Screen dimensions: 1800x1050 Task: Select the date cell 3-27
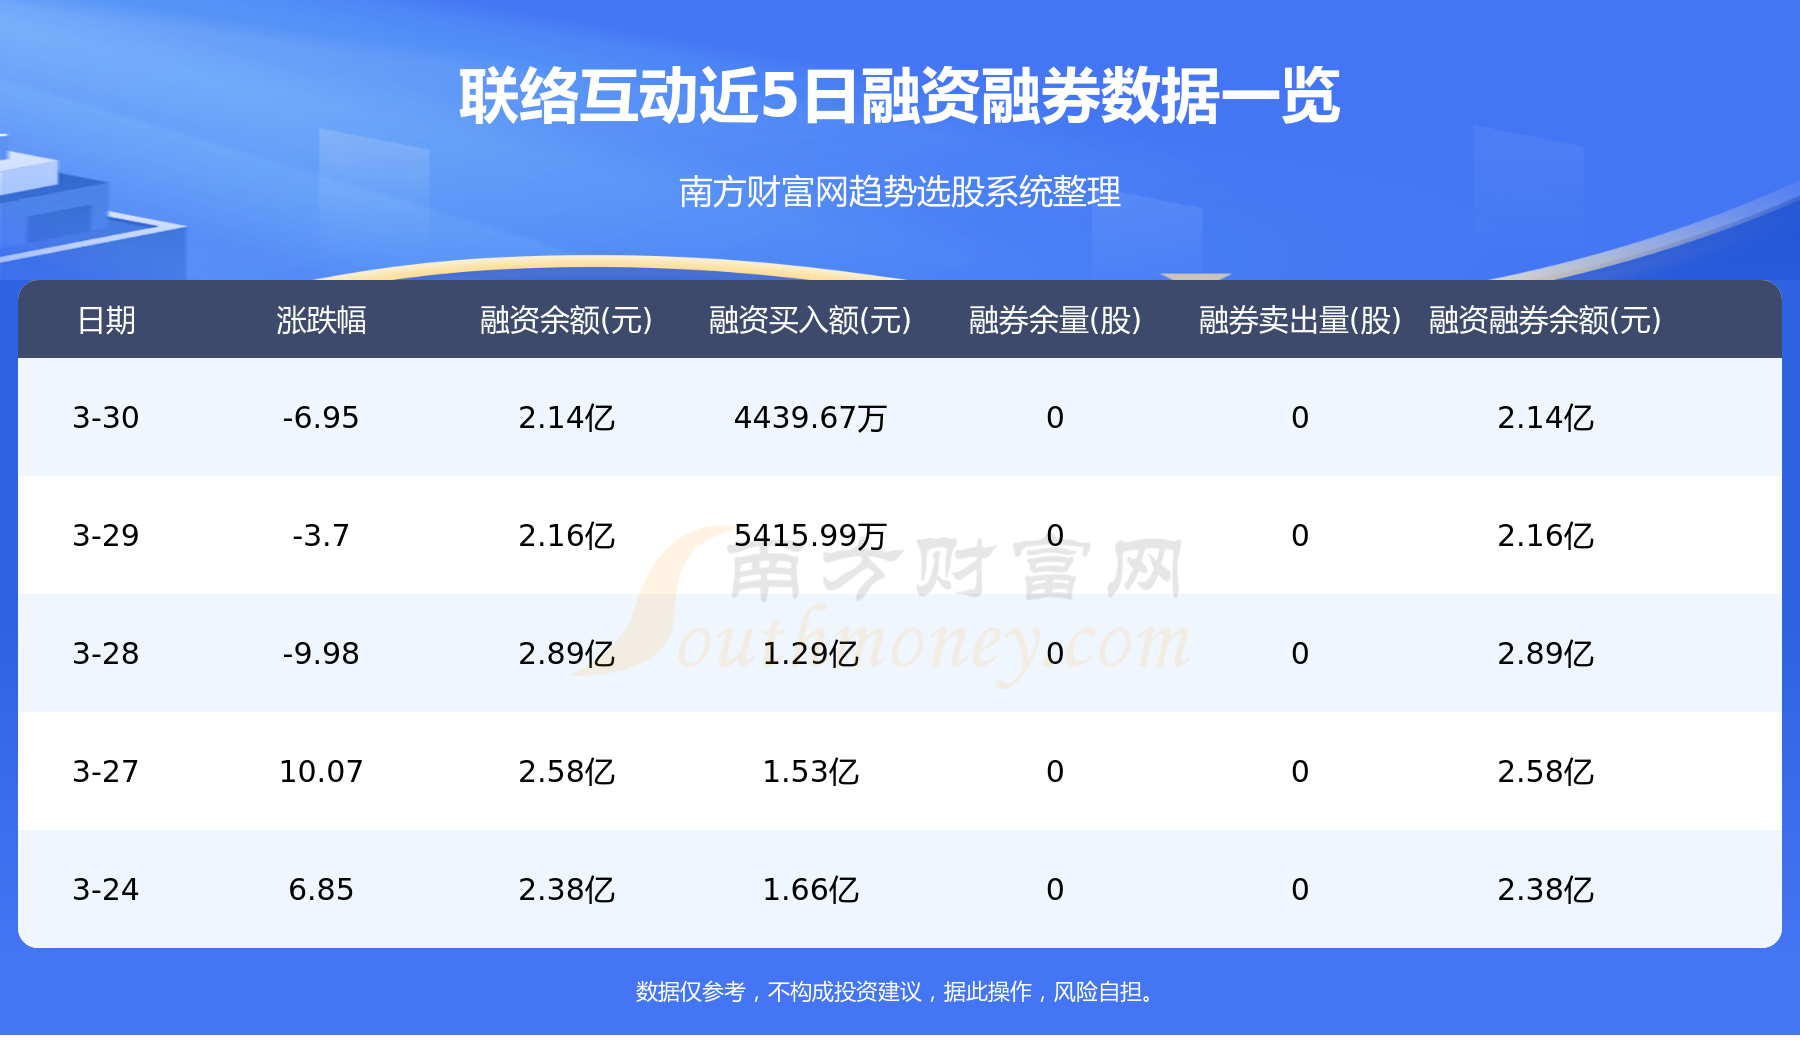(x=106, y=771)
